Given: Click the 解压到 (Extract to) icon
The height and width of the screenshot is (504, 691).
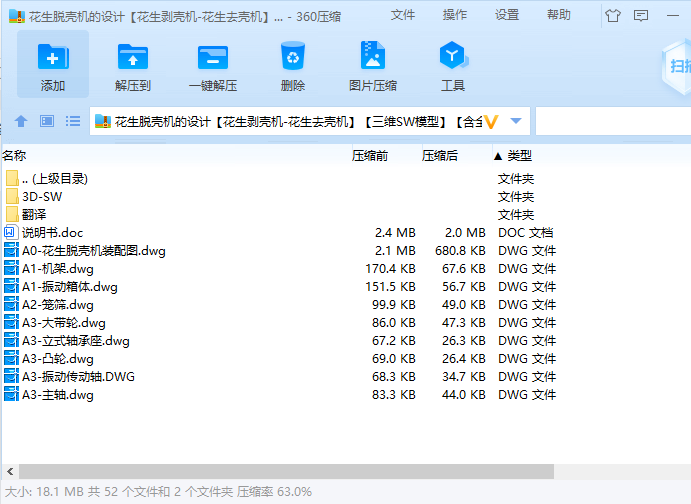Looking at the screenshot, I should pyautogui.click(x=133, y=57).
